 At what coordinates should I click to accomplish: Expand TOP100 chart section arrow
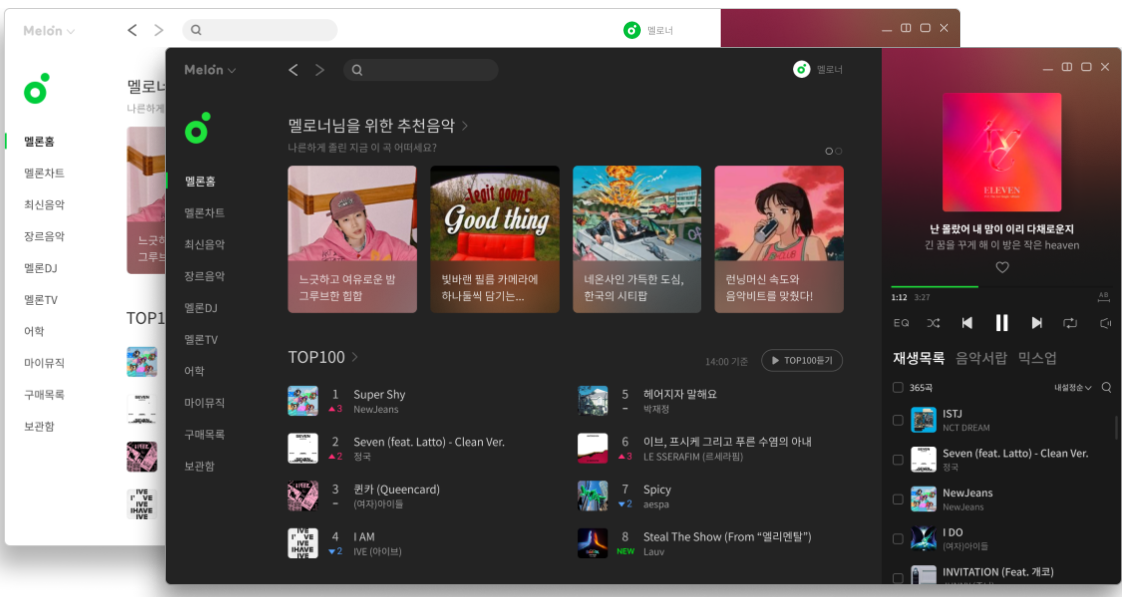(355, 357)
